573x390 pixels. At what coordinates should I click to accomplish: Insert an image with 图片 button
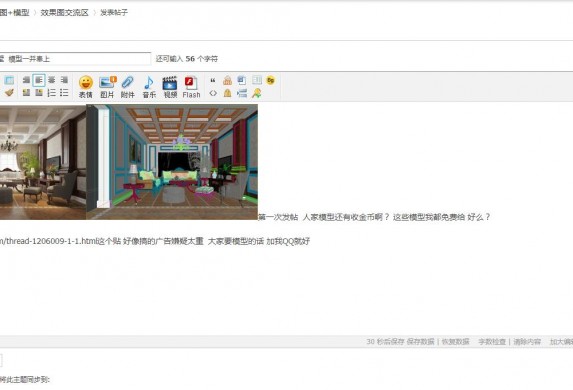point(107,87)
